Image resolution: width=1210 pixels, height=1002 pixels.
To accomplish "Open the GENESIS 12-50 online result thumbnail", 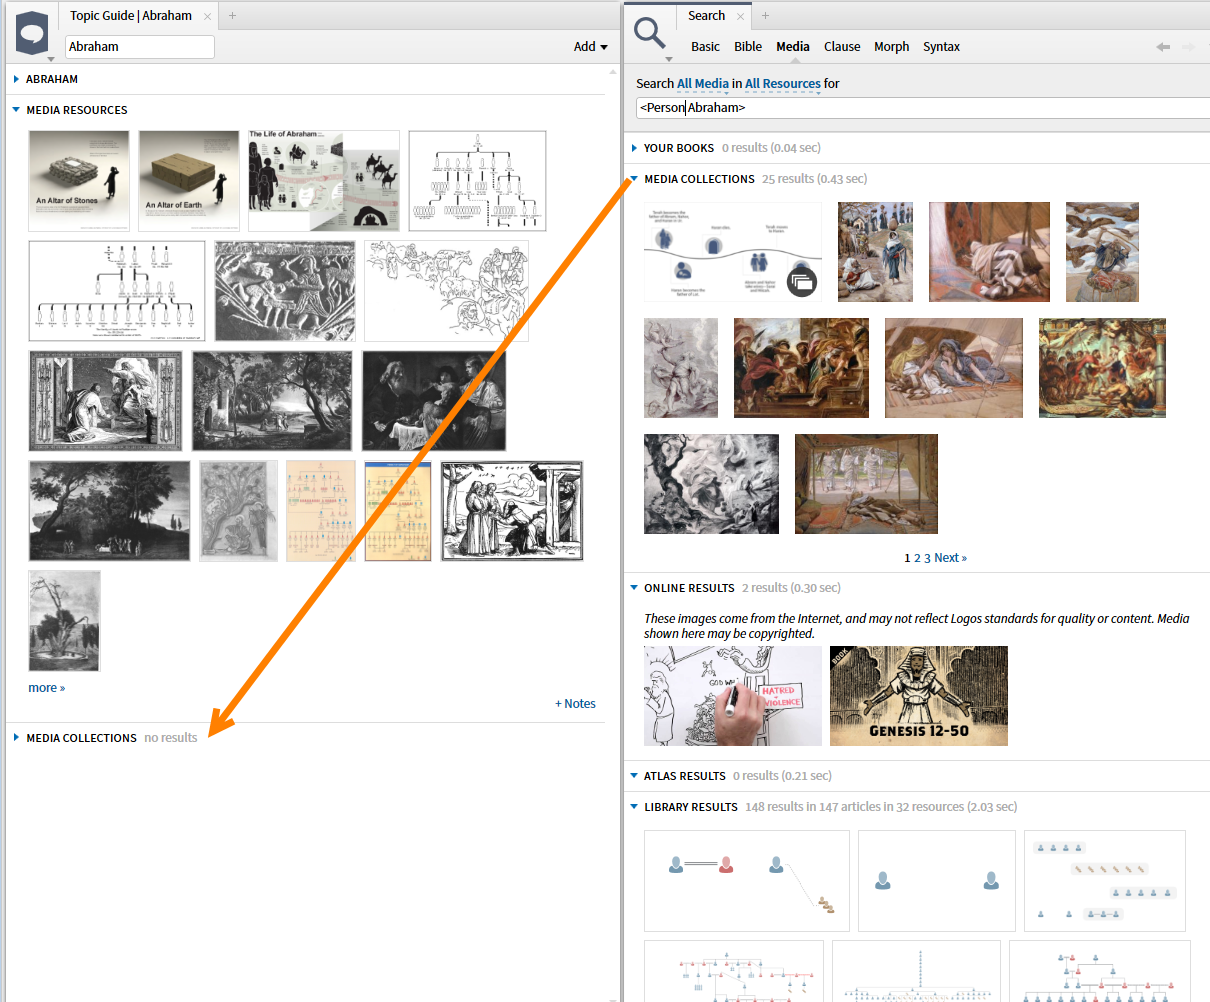I will [919, 696].
